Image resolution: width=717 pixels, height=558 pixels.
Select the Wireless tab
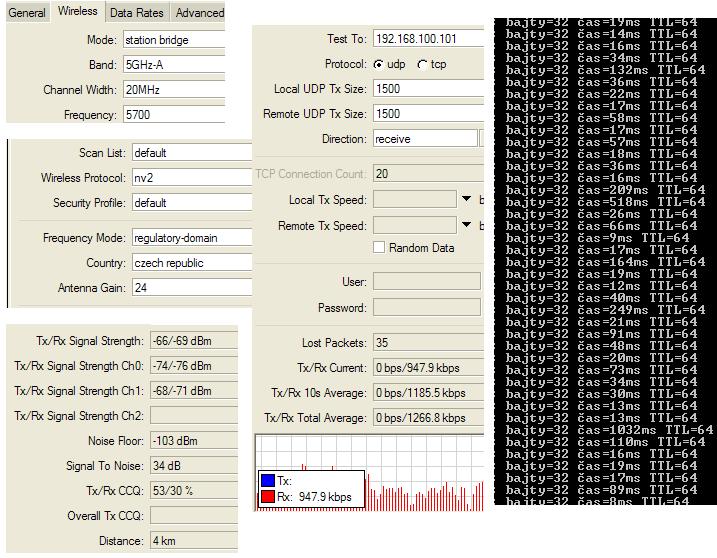[78, 11]
